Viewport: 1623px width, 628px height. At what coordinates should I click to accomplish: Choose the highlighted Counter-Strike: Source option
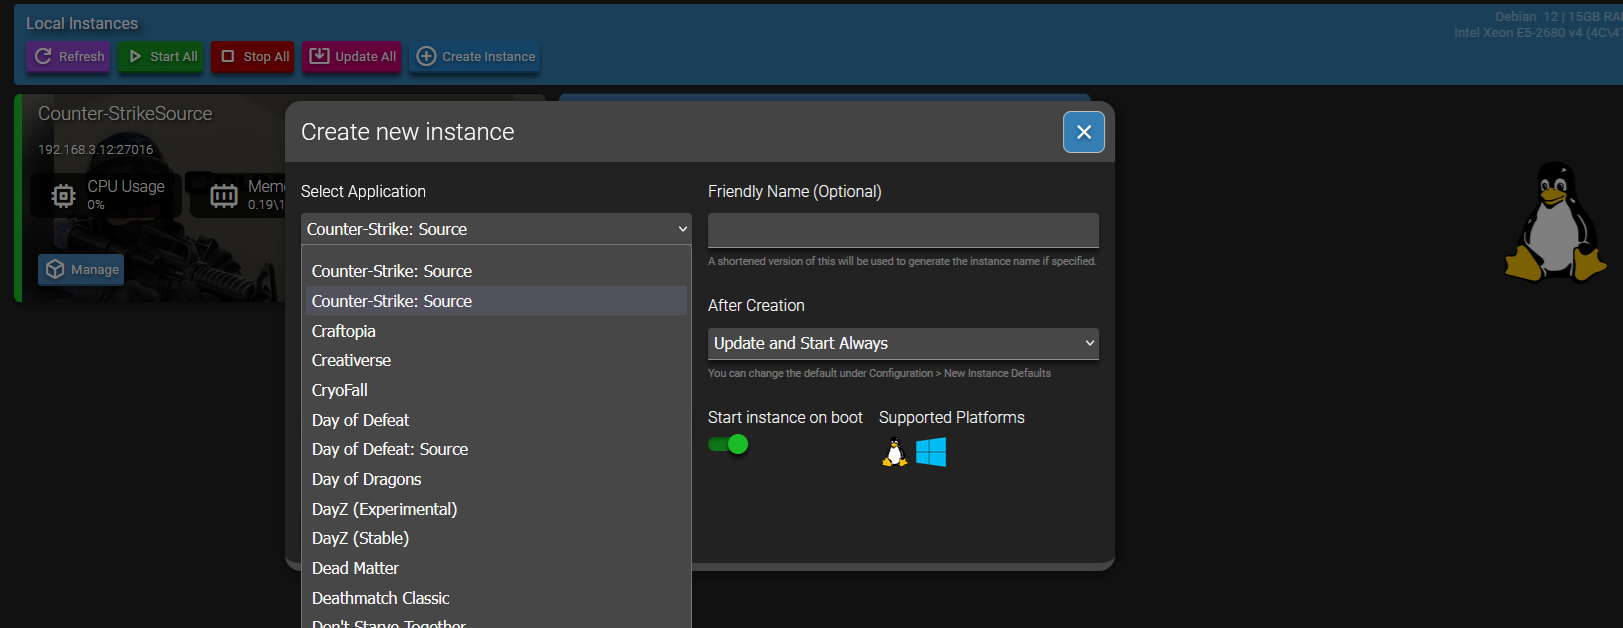tap(496, 301)
